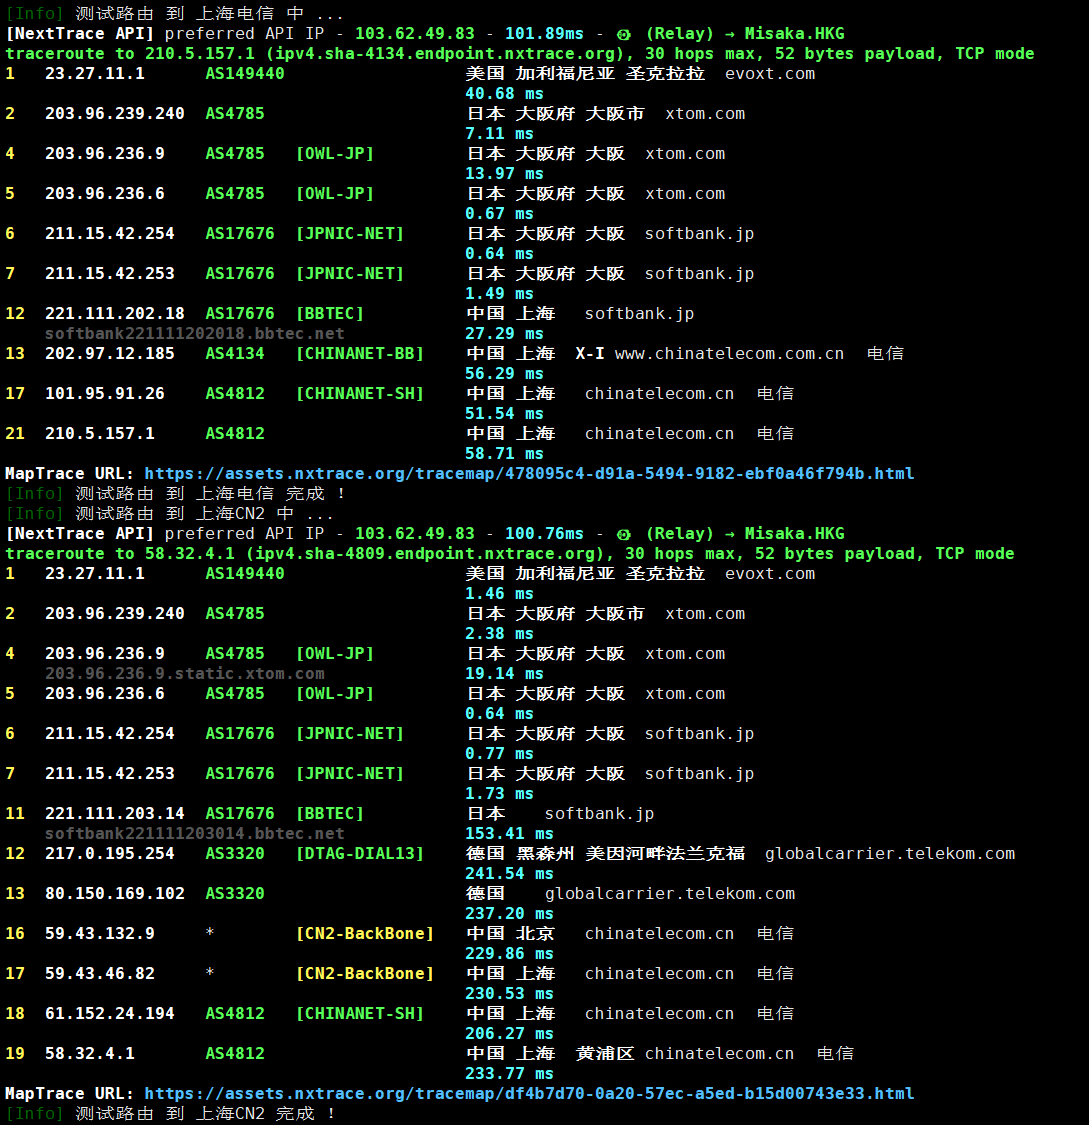Select the 206.27 ms latency value
This screenshot has width=1089, height=1125.
pyautogui.click(x=509, y=1034)
